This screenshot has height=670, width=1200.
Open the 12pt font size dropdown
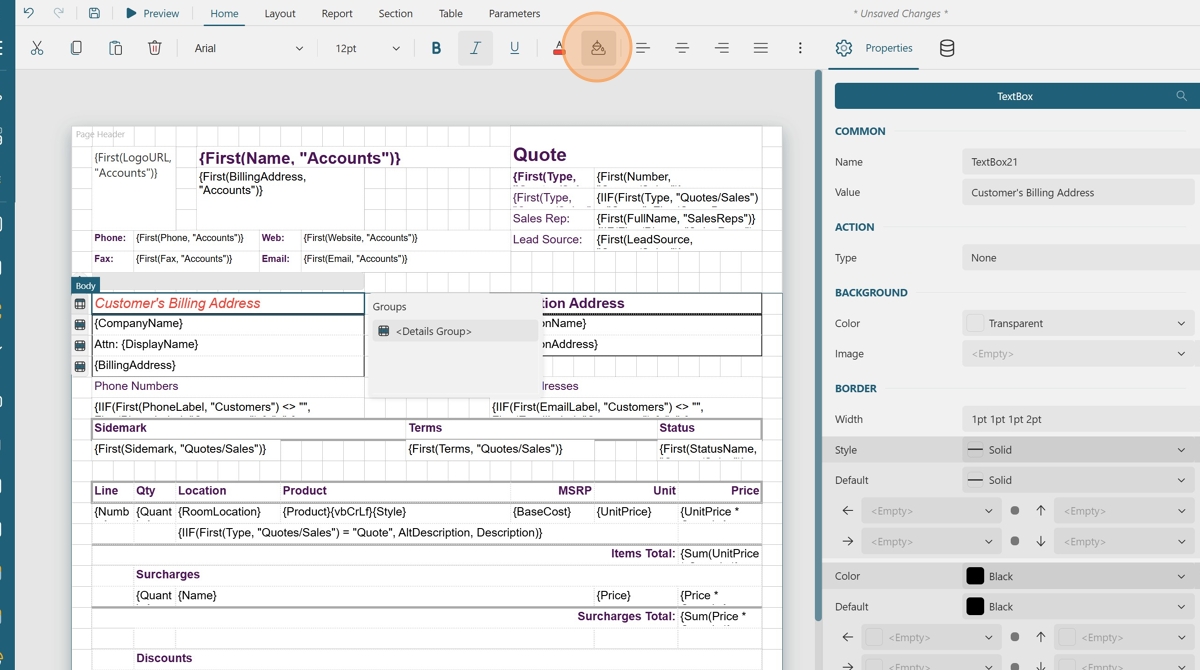(366, 48)
